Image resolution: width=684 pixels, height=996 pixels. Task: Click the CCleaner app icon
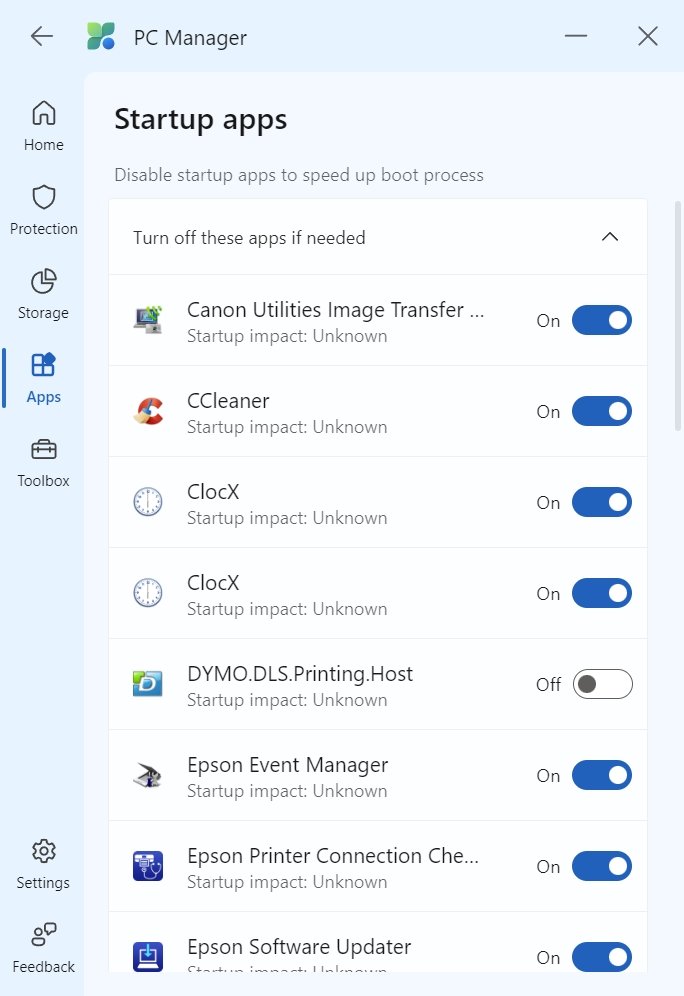click(148, 412)
